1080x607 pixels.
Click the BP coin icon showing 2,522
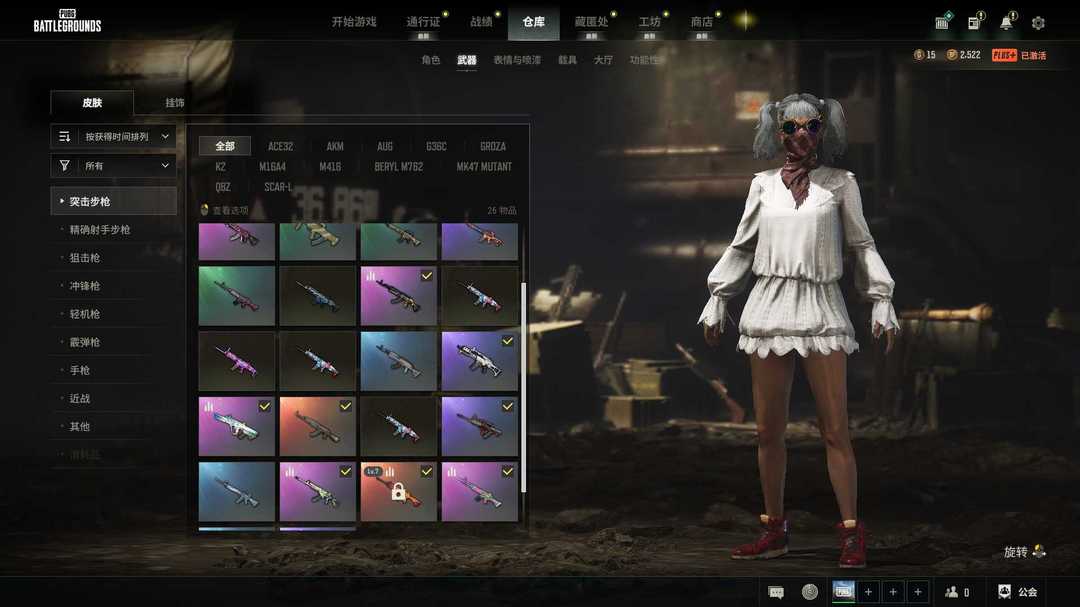click(952, 54)
